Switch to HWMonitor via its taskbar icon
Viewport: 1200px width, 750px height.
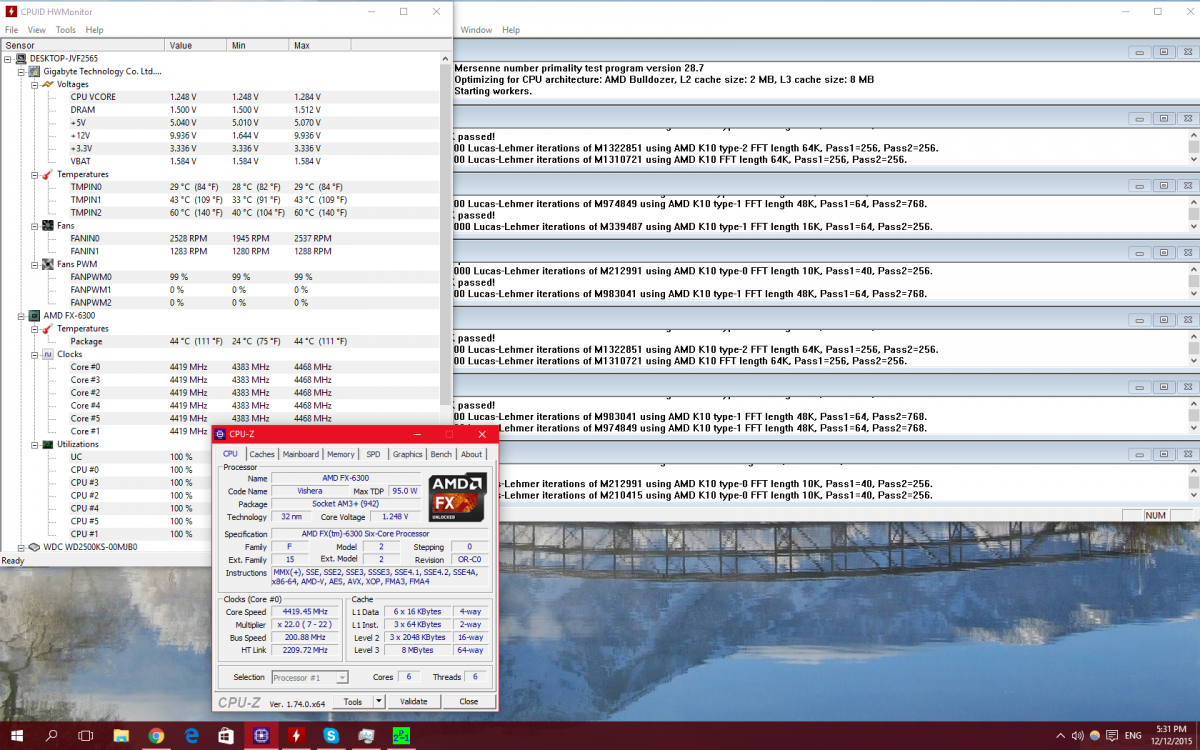[296, 736]
